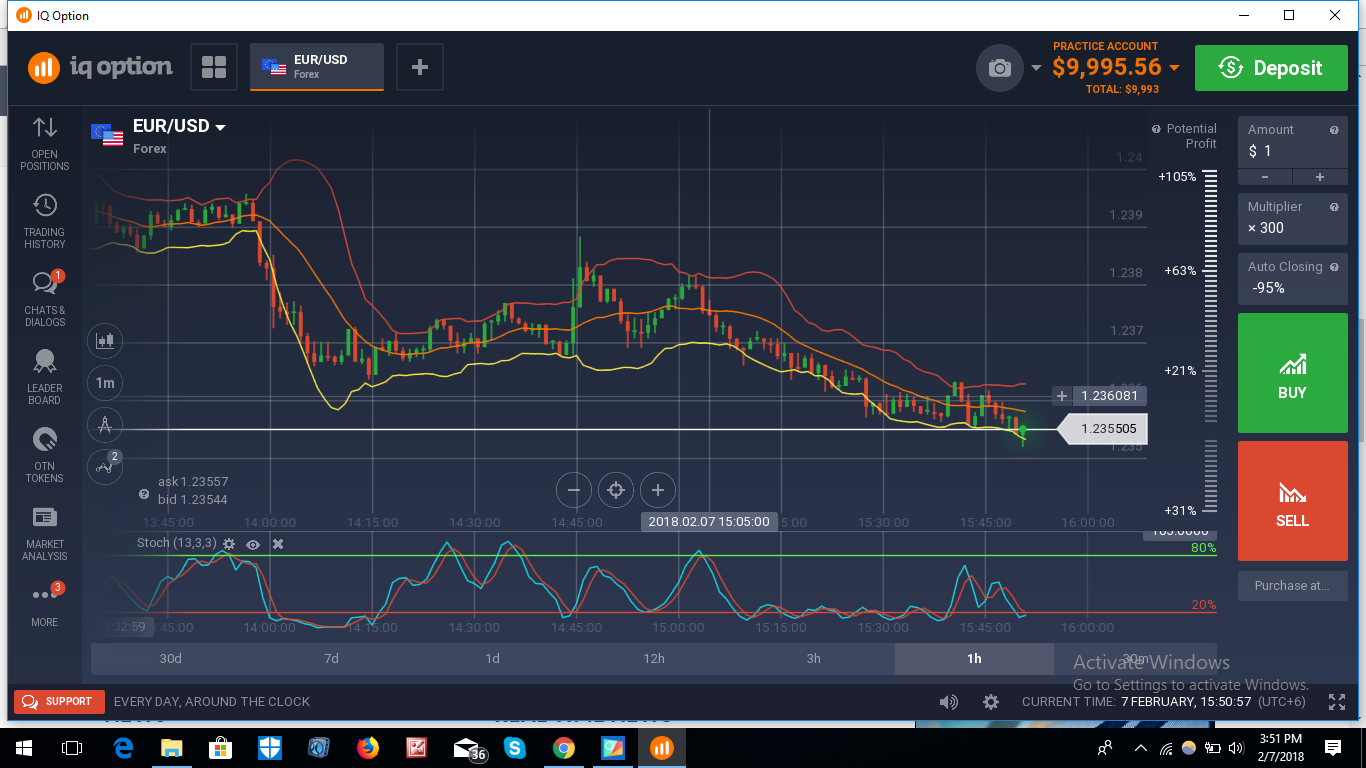Click the Amount help icon

point(1334,130)
